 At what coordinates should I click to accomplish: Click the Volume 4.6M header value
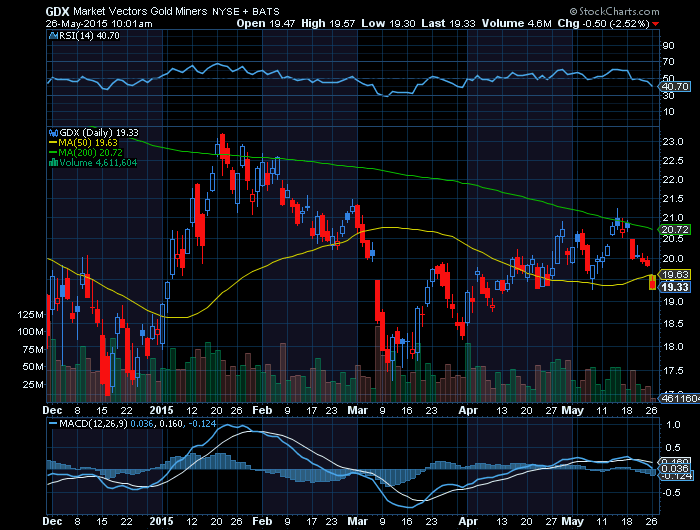[517, 23]
